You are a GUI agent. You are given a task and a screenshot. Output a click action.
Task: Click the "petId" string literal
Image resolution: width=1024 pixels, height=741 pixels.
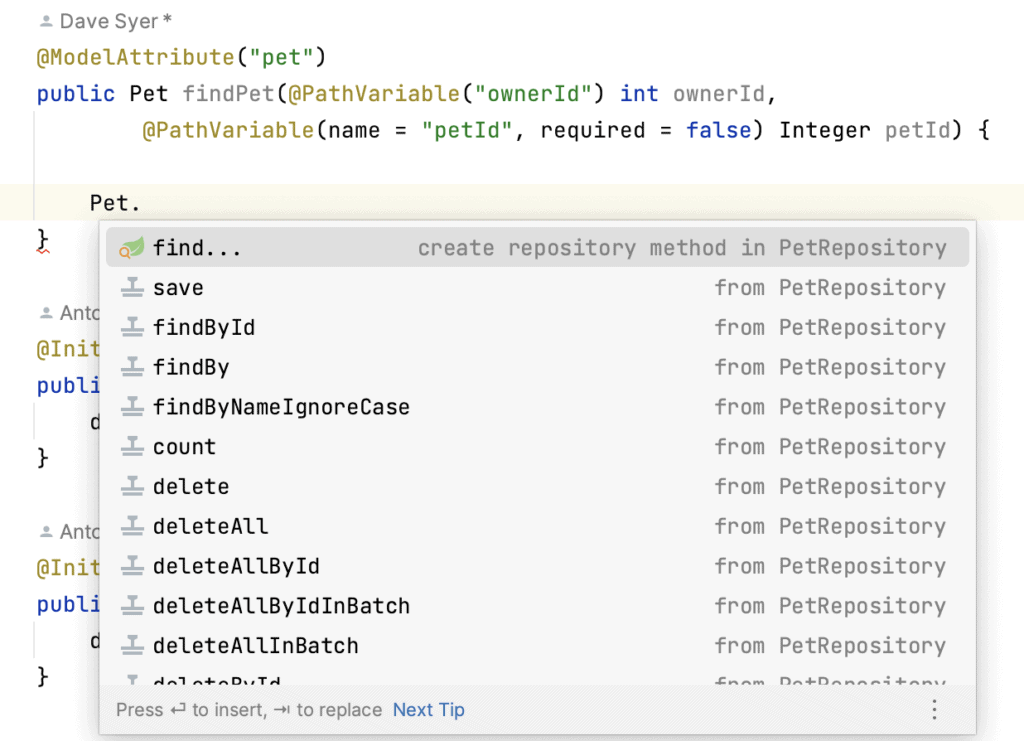(467, 131)
